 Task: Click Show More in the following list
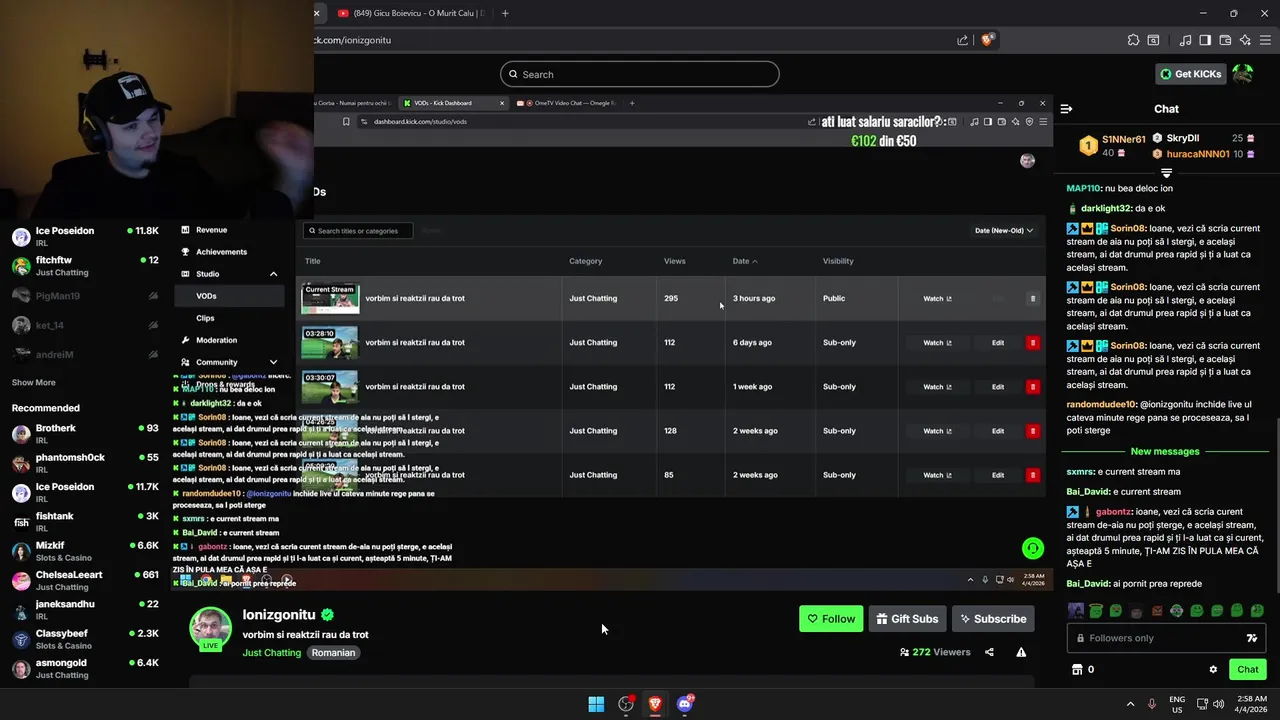[34, 382]
